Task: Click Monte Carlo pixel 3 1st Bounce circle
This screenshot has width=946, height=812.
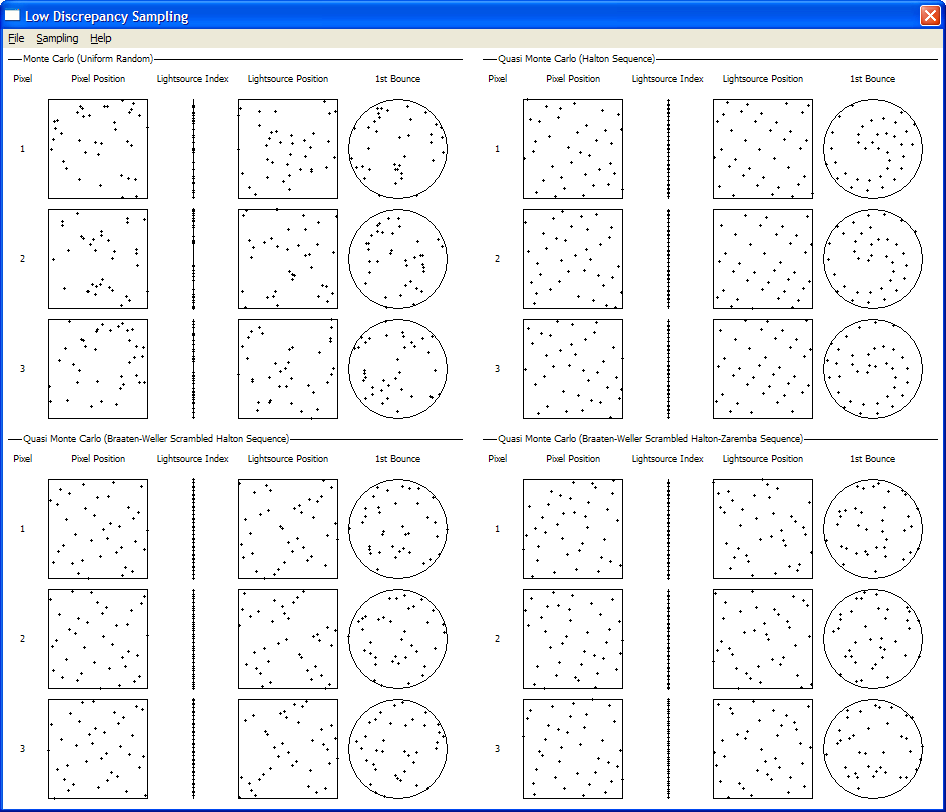Action: pos(398,369)
